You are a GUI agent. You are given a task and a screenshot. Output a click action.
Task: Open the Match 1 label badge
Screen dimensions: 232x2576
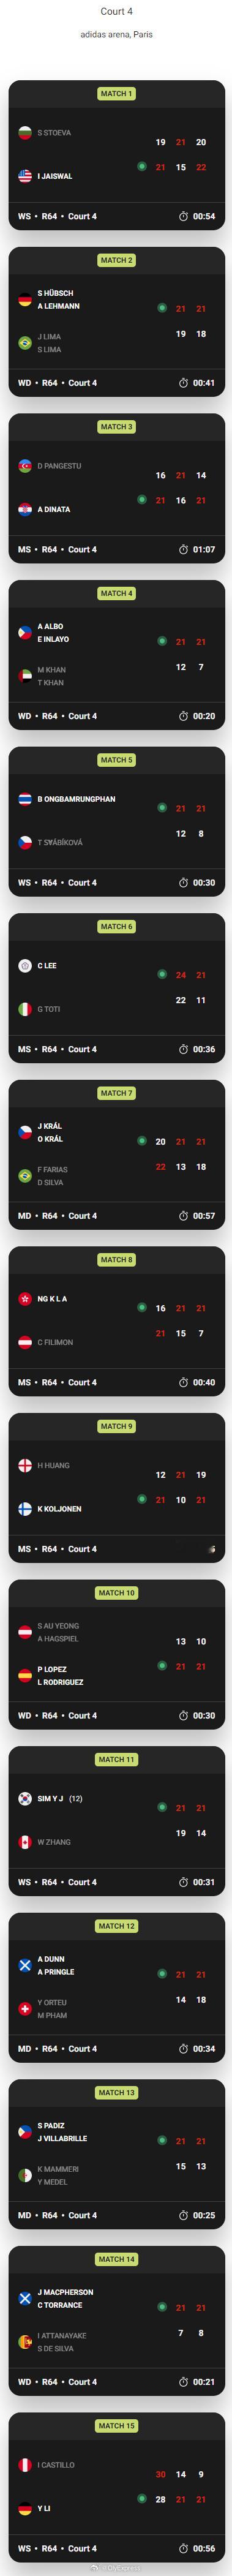tap(116, 93)
